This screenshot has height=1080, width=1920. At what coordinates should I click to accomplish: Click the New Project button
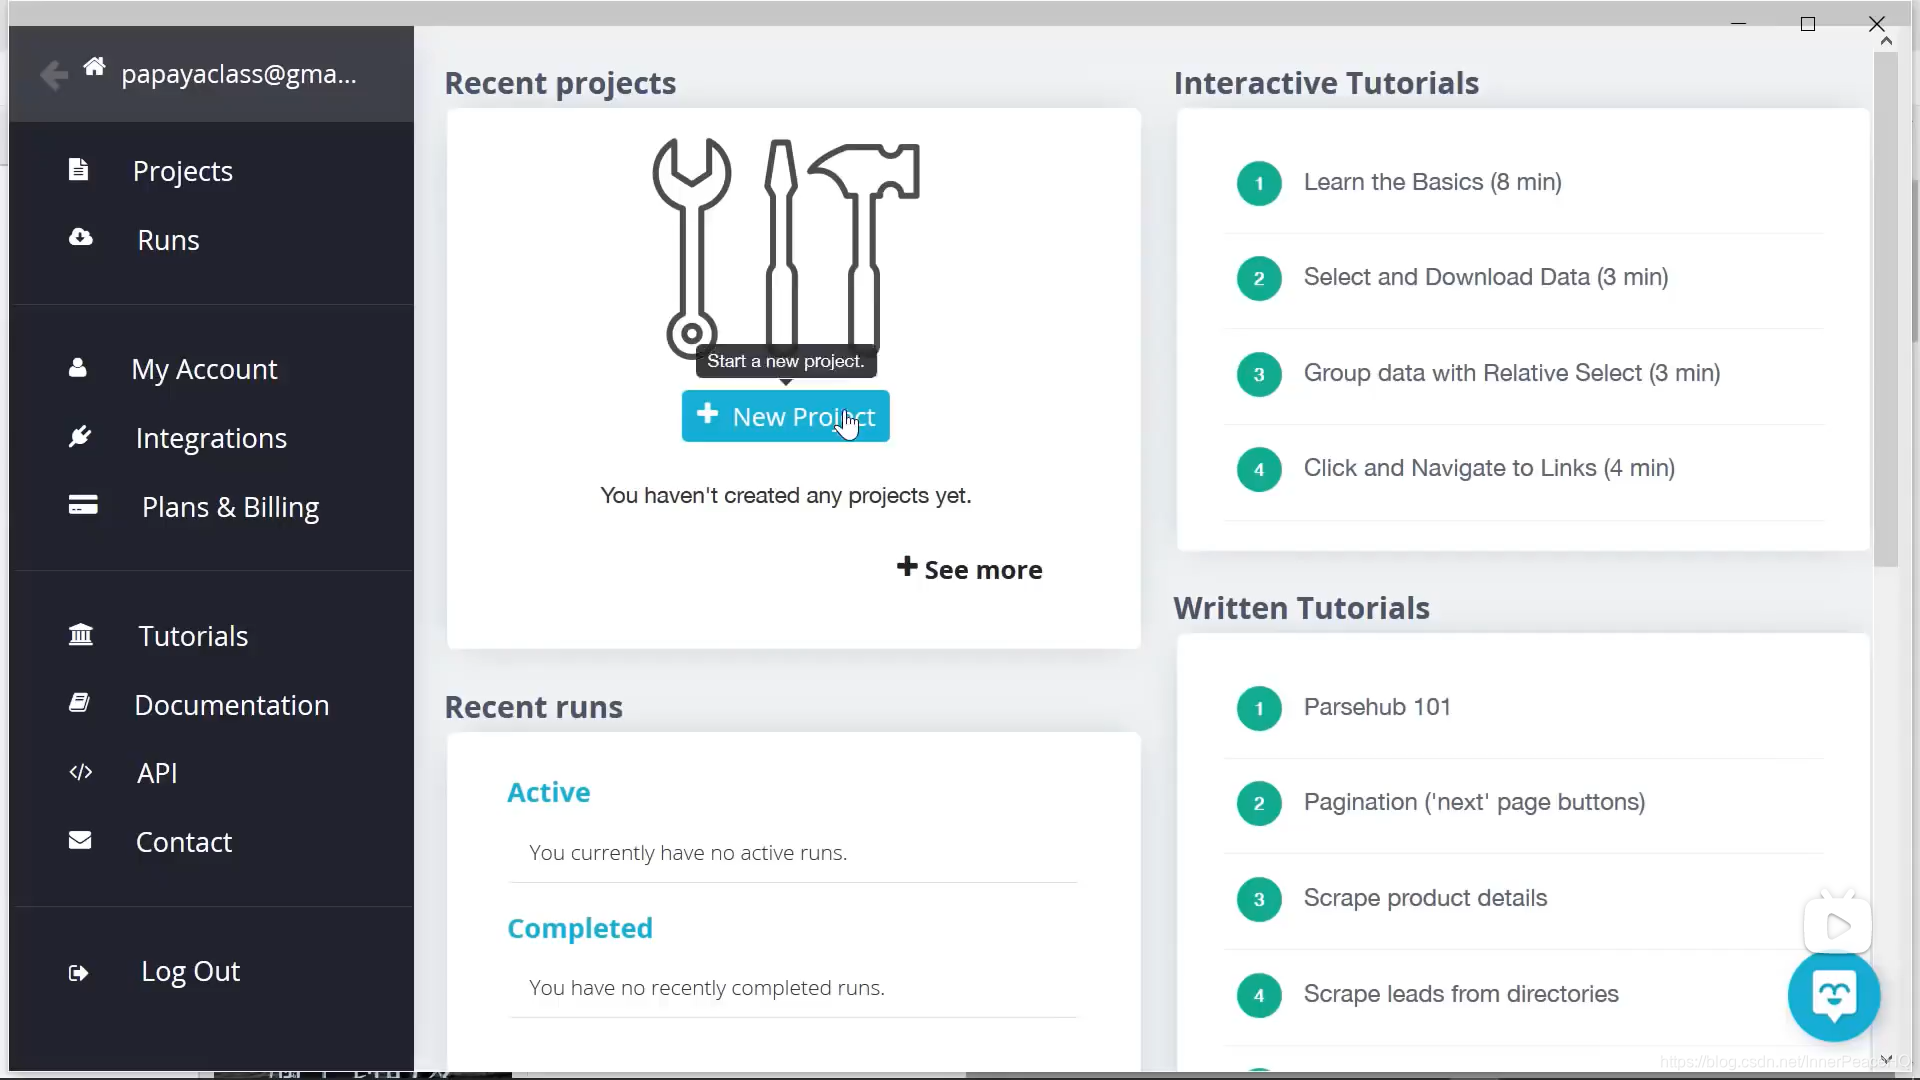pos(785,416)
